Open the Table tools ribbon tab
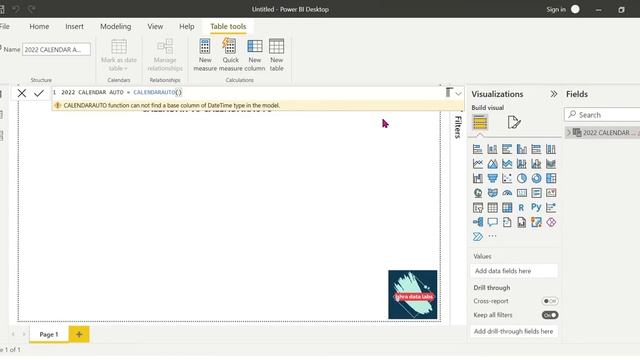The height and width of the screenshot is (360, 640). pyautogui.click(x=228, y=27)
